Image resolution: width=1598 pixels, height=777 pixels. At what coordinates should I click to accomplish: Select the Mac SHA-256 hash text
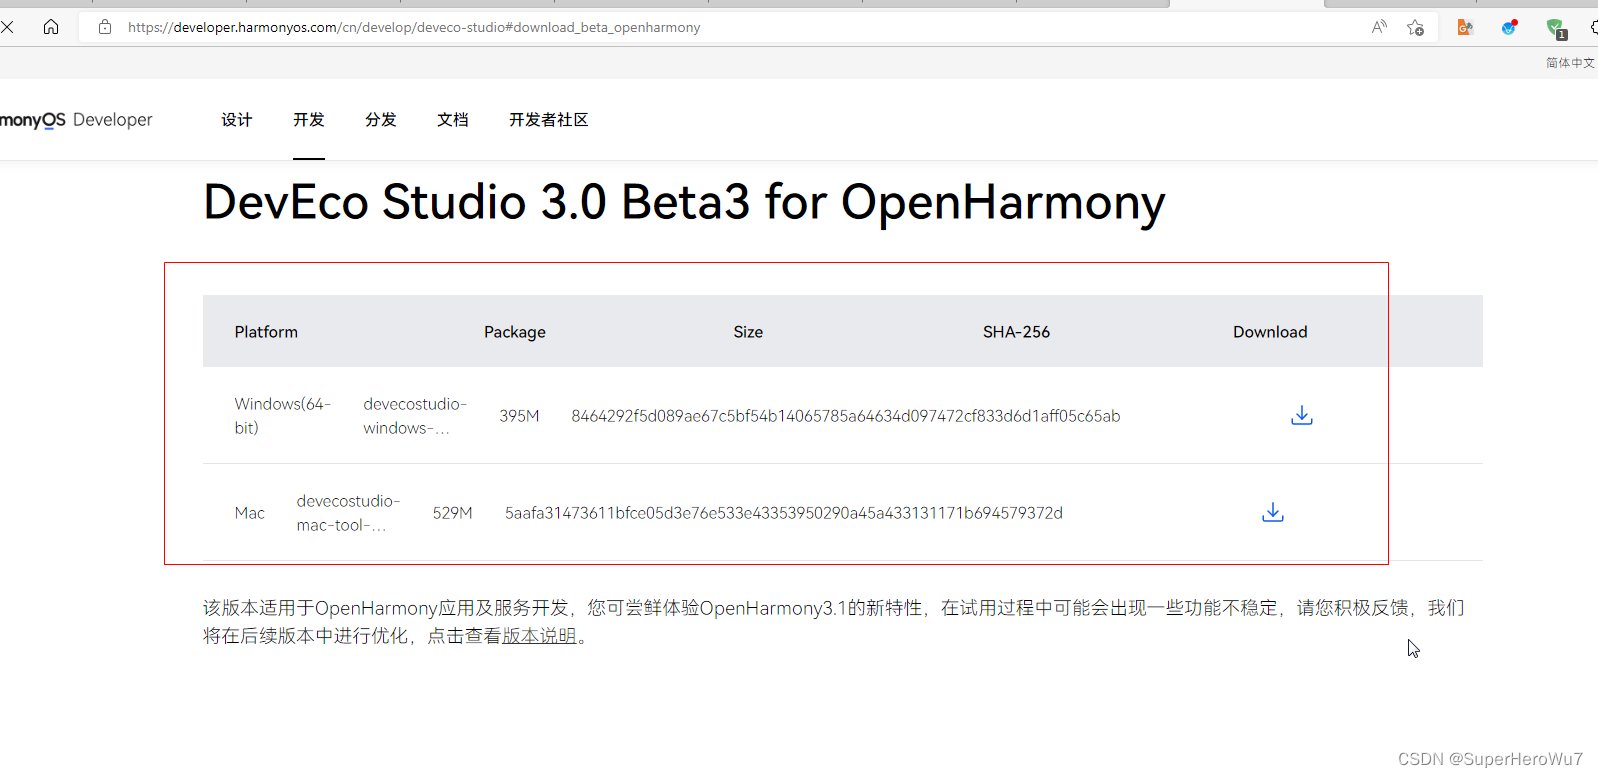pos(783,512)
